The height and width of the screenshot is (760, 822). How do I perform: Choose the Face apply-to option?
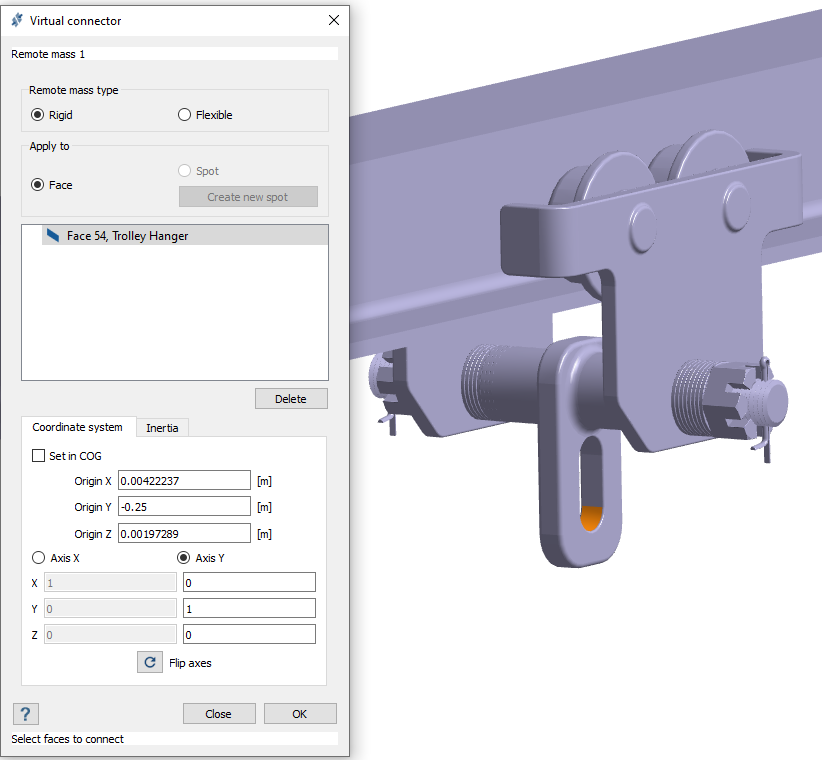[38, 185]
